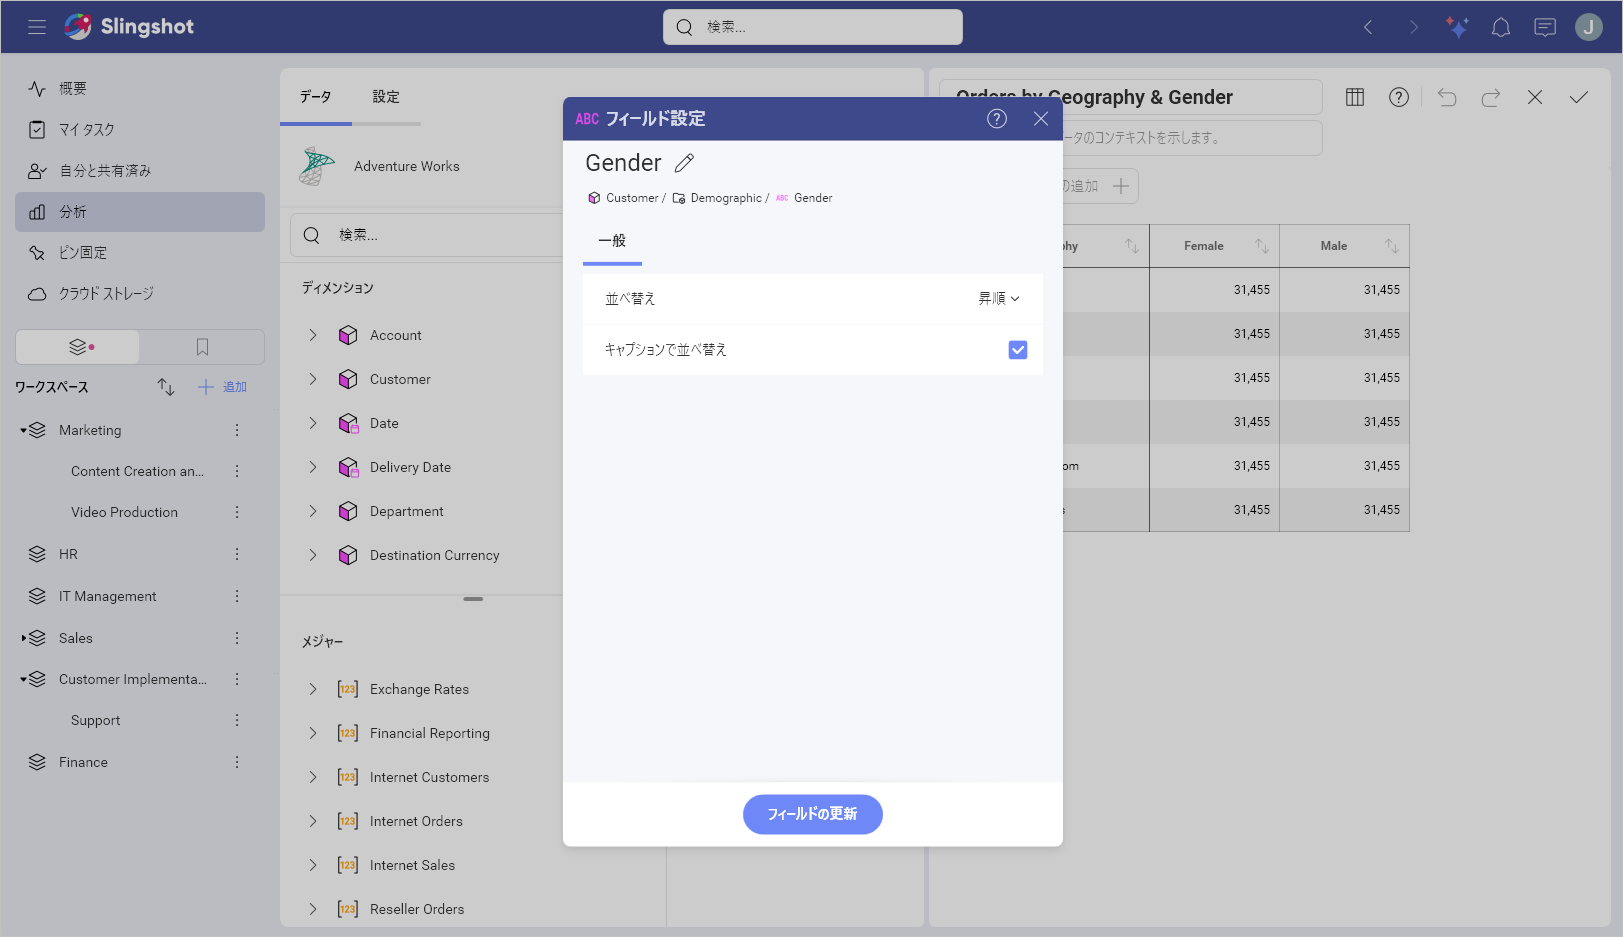The height and width of the screenshot is (937, 1623).
Task: Select the 一般 tab in dialog
Action: click(612, 241)
